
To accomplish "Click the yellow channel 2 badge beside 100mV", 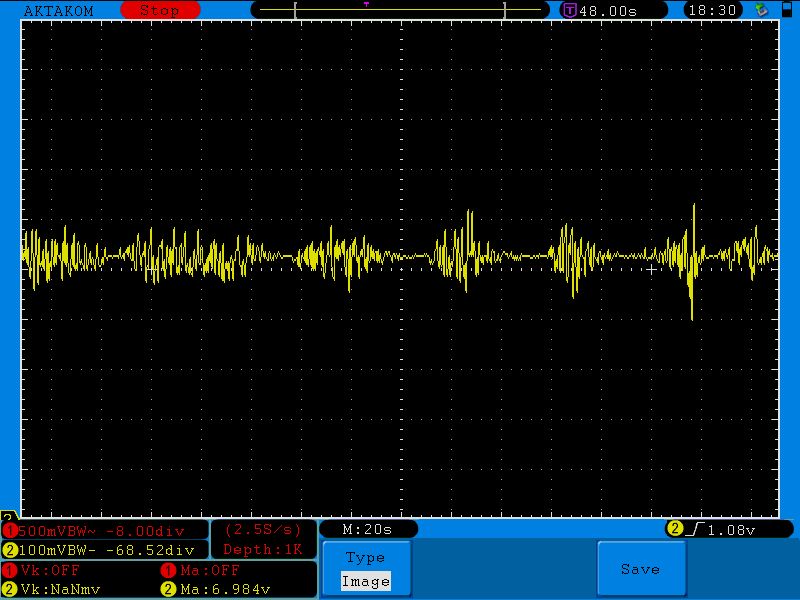I will pos(10,551).
